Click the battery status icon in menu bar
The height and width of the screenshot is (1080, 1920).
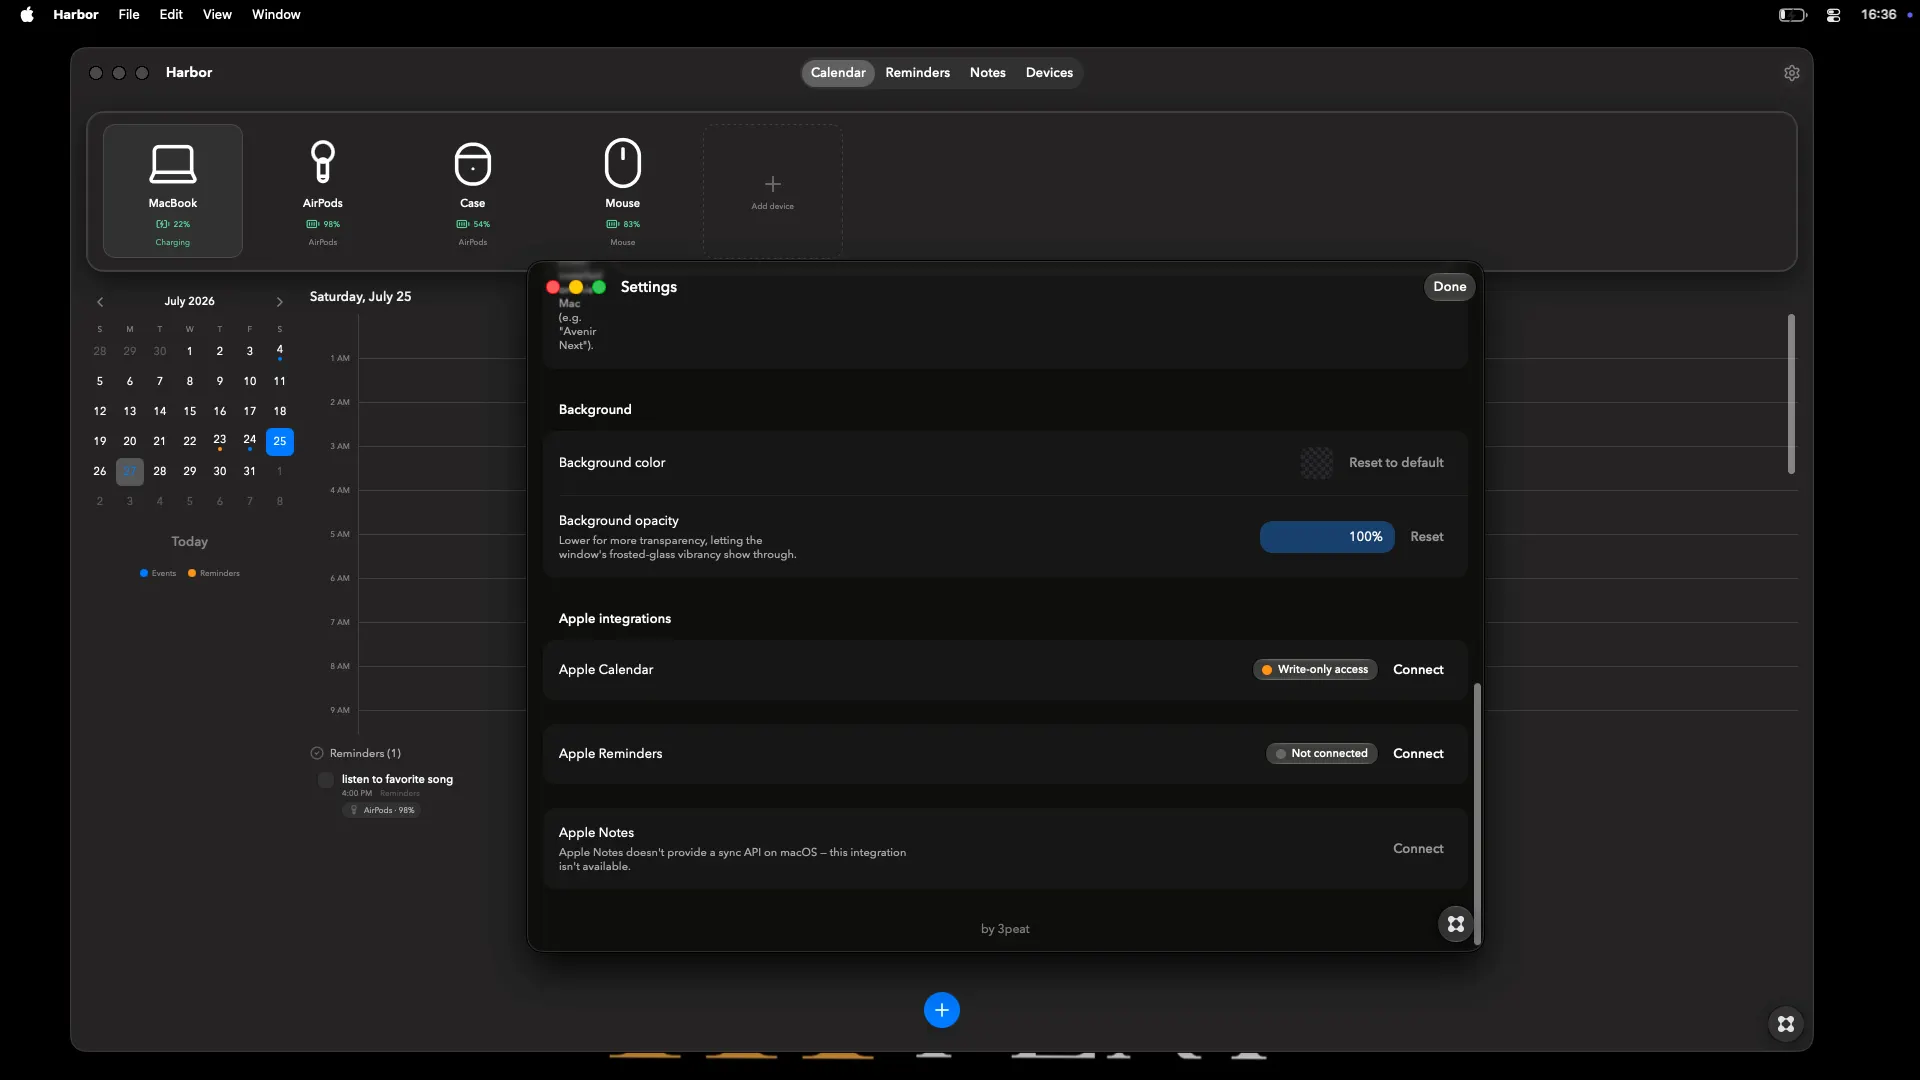(1793, 14)
